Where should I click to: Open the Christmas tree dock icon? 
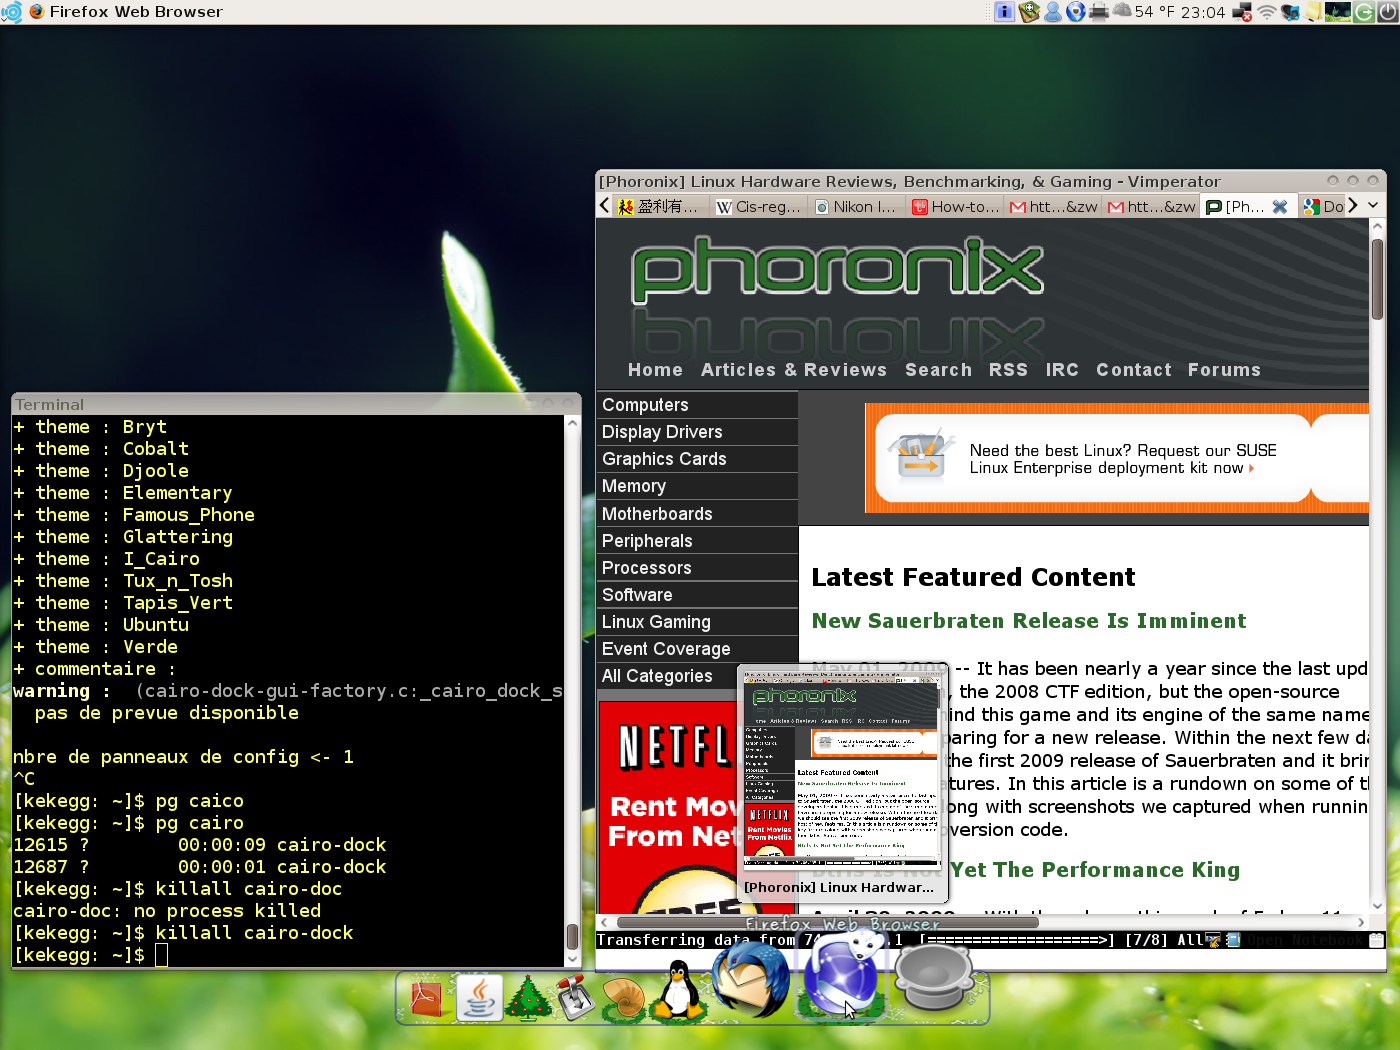pyautogui.click(x=529, y=997)
